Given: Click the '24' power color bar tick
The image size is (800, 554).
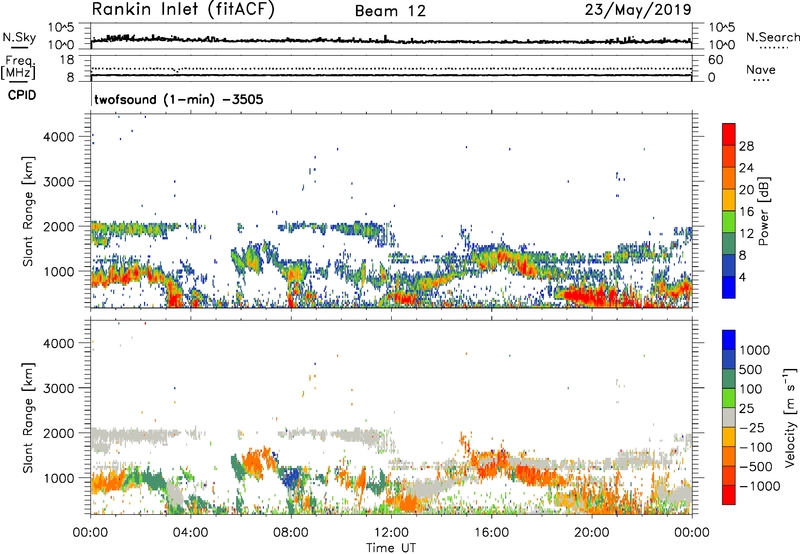Looking at the screenshot, I should click(x=746, y=168).
